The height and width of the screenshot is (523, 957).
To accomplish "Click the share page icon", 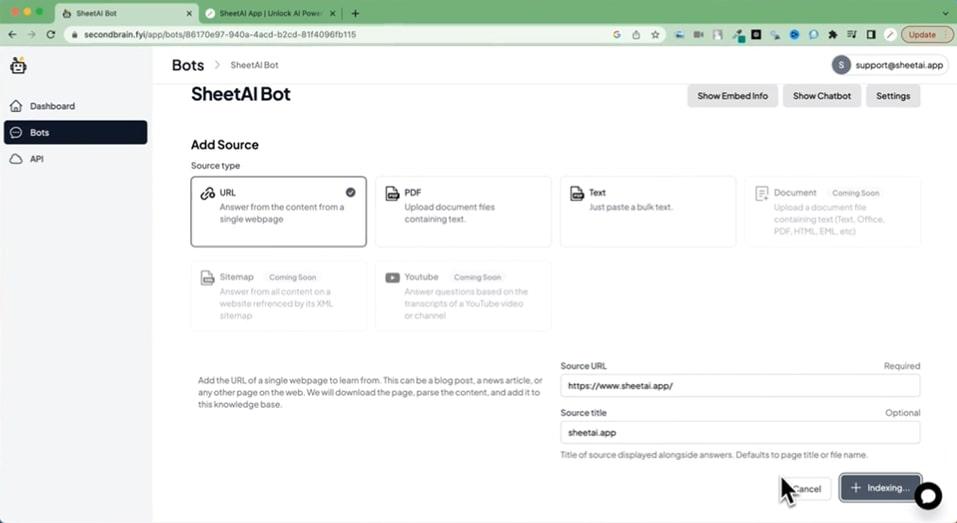I will 636,35.
